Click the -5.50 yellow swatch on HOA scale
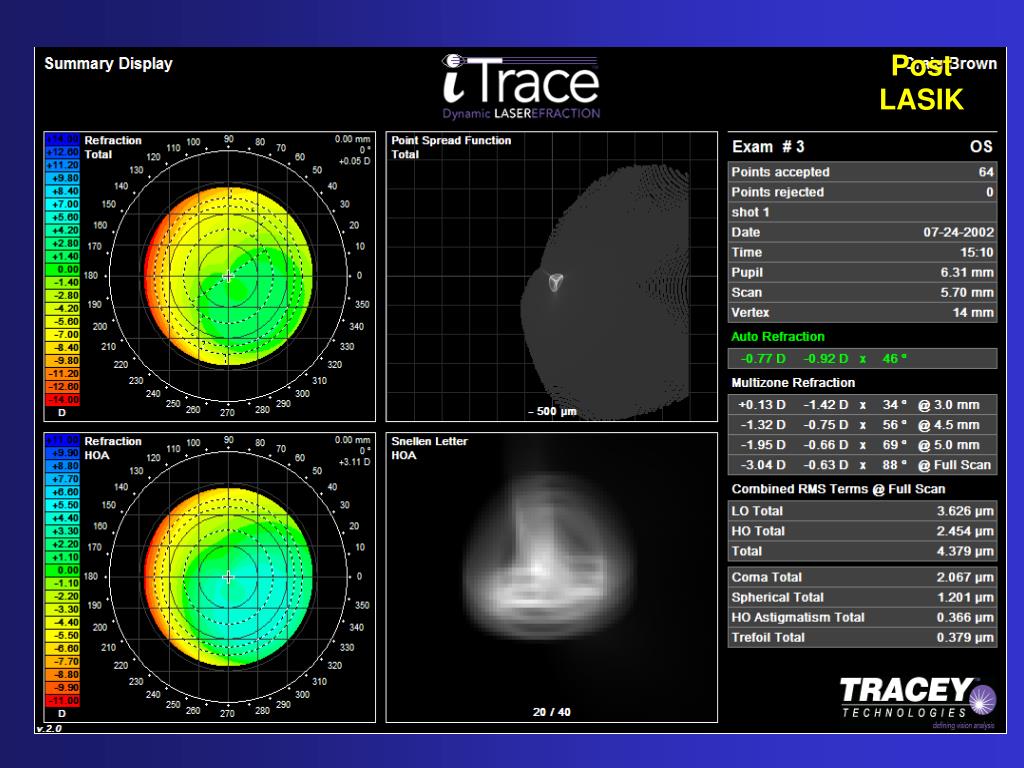This screenshot has height=768, width=1024. tap(62, 635)
